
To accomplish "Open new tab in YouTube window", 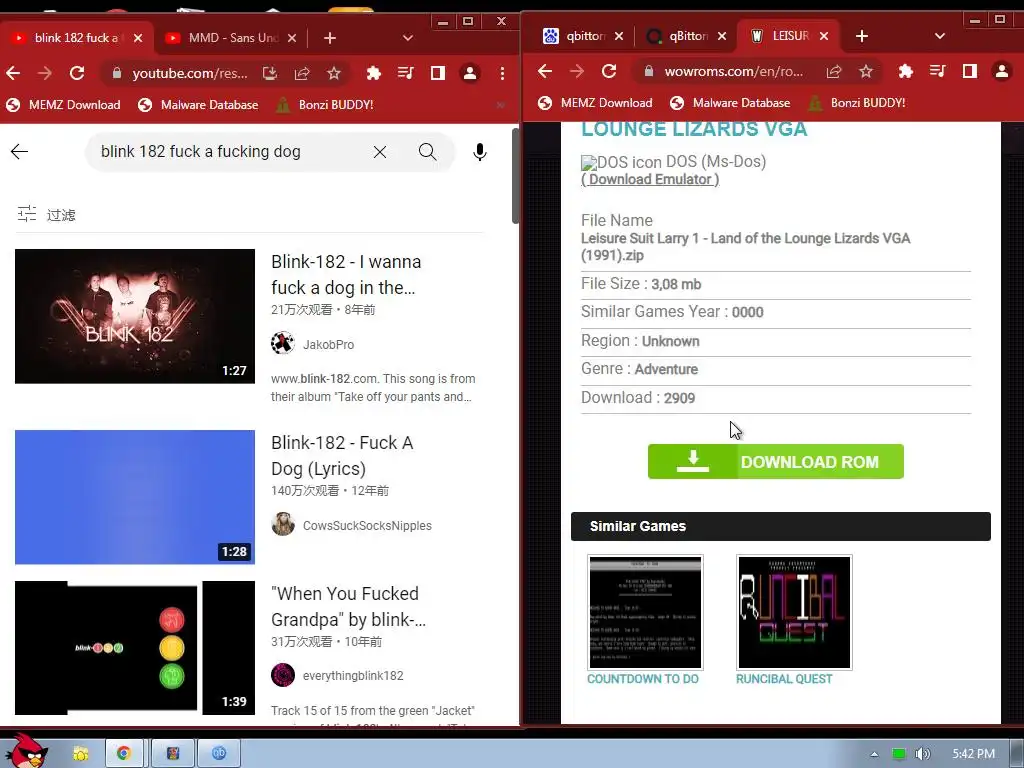I will click(330, 38).
